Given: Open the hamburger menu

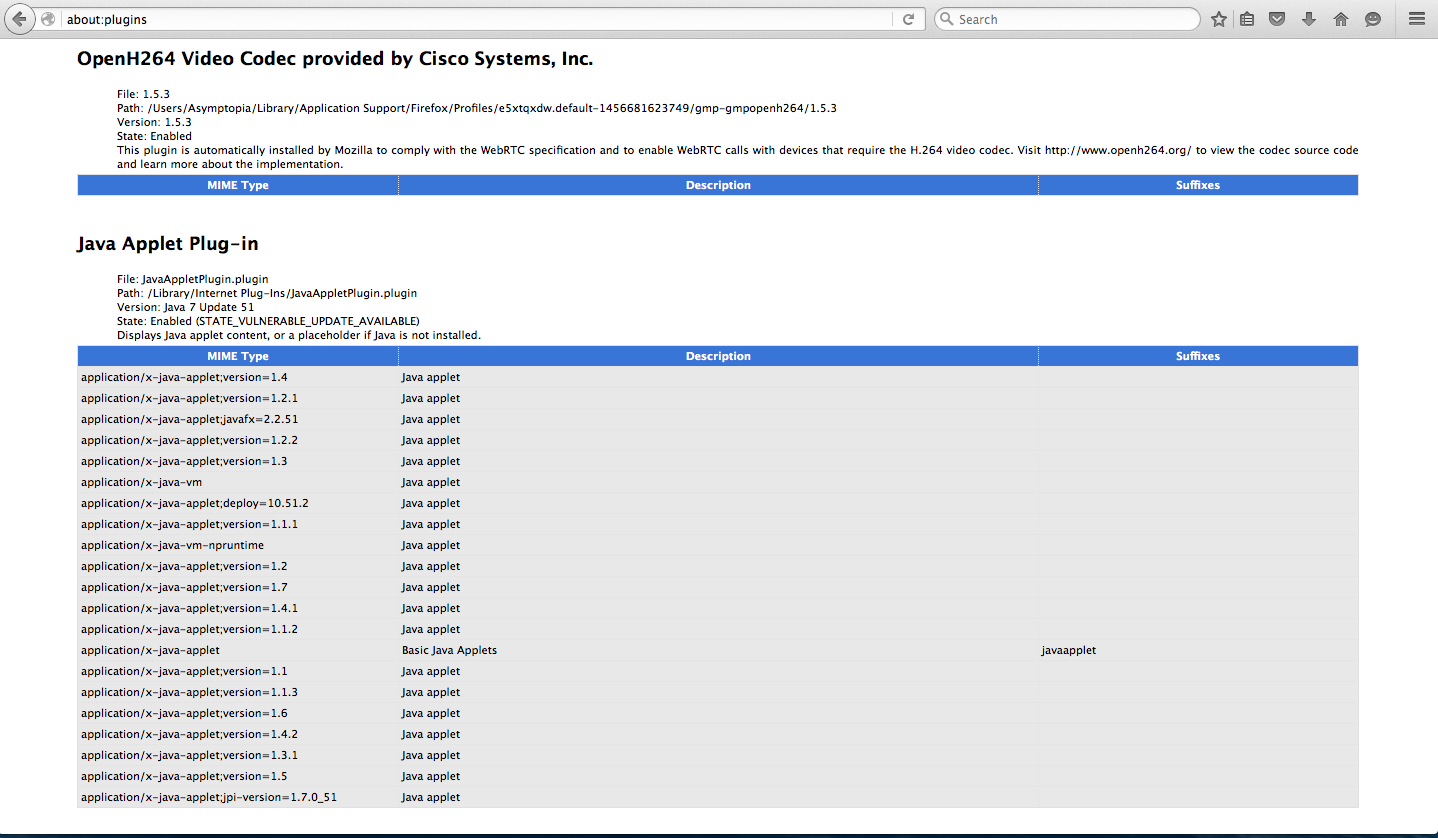Looking at the screenshot, I should [x=1416, y=19].
